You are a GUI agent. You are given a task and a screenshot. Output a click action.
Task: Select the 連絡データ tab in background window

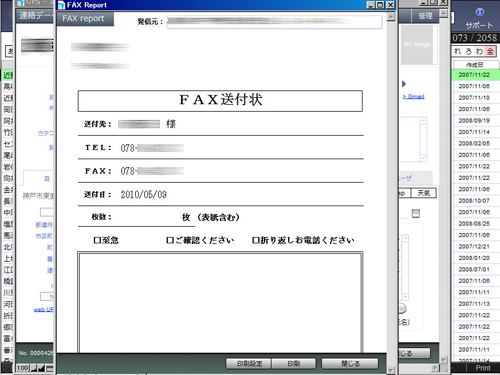coord(35,15)
